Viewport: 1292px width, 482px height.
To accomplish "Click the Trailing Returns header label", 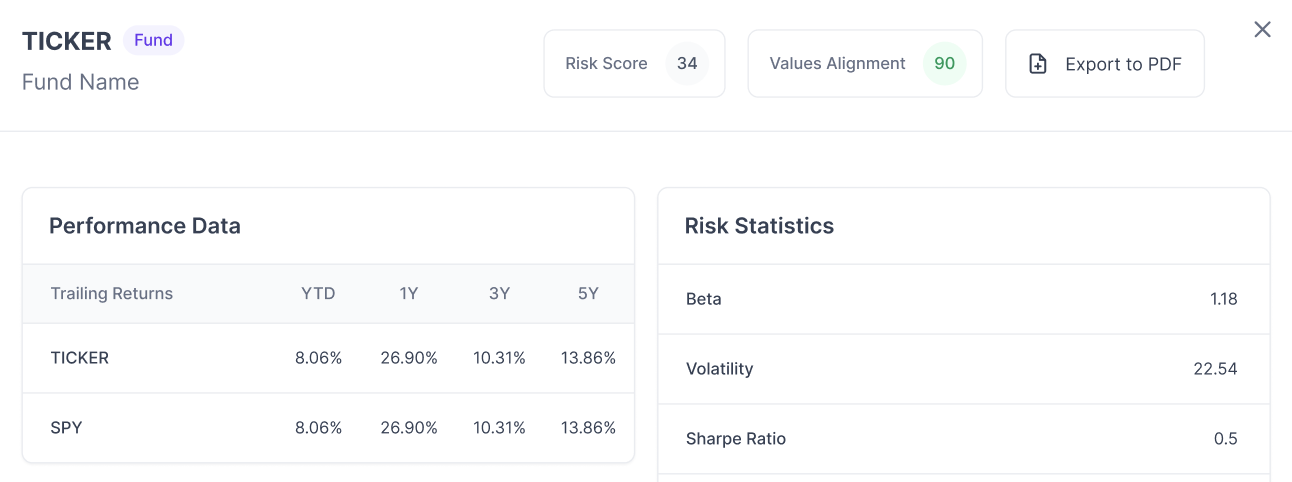I will [x=112, y=293].
